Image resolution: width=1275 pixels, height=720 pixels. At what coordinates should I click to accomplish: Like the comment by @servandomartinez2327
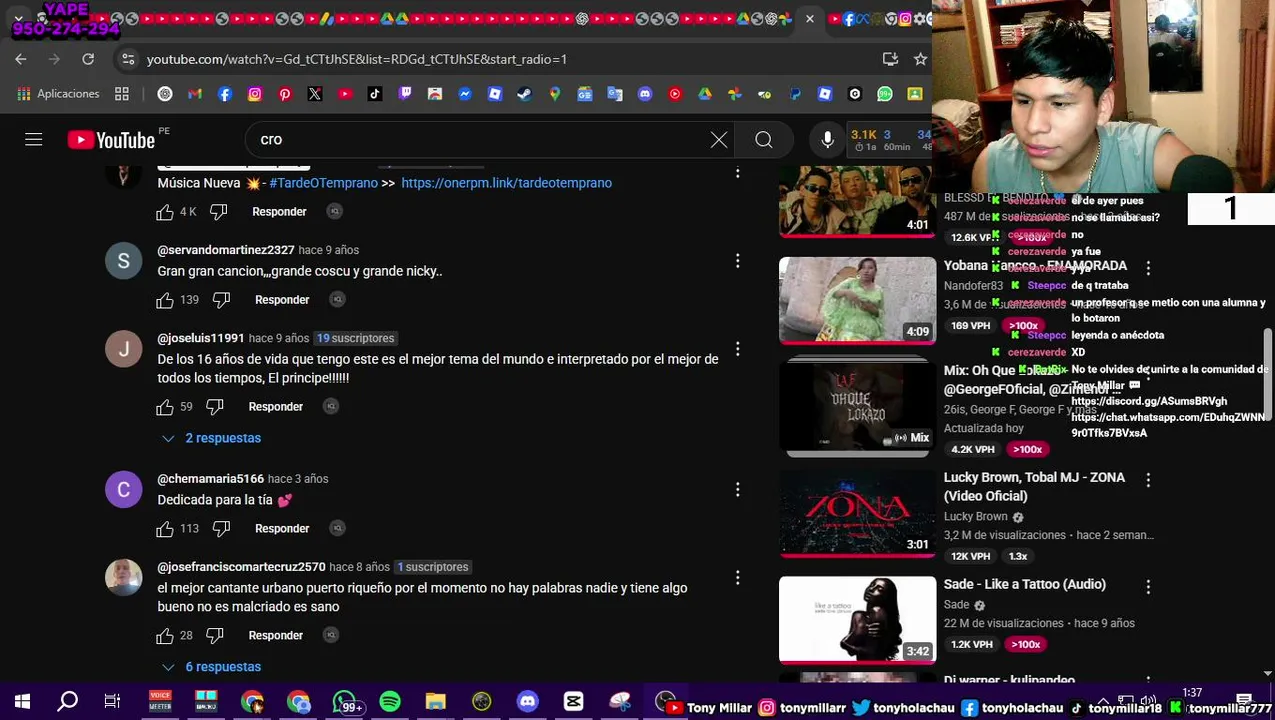165,300
